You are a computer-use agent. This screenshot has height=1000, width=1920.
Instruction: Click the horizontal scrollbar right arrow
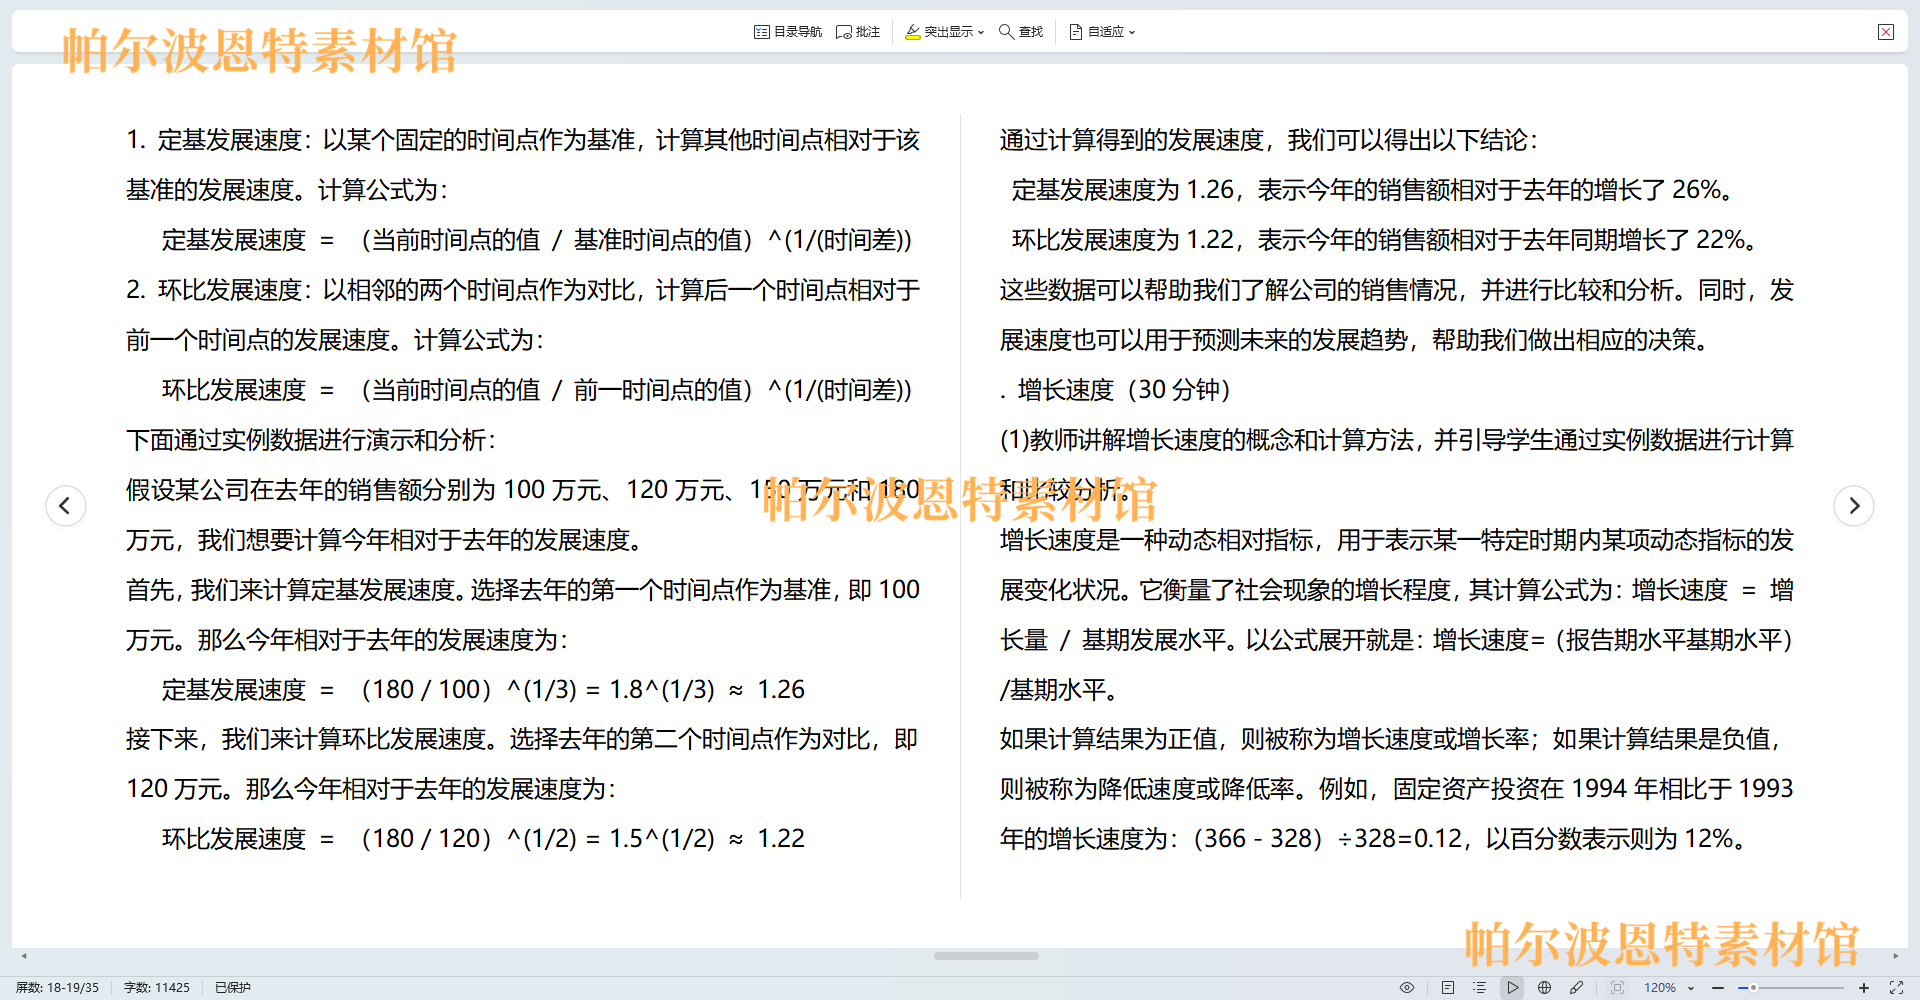click(1895, 956)
